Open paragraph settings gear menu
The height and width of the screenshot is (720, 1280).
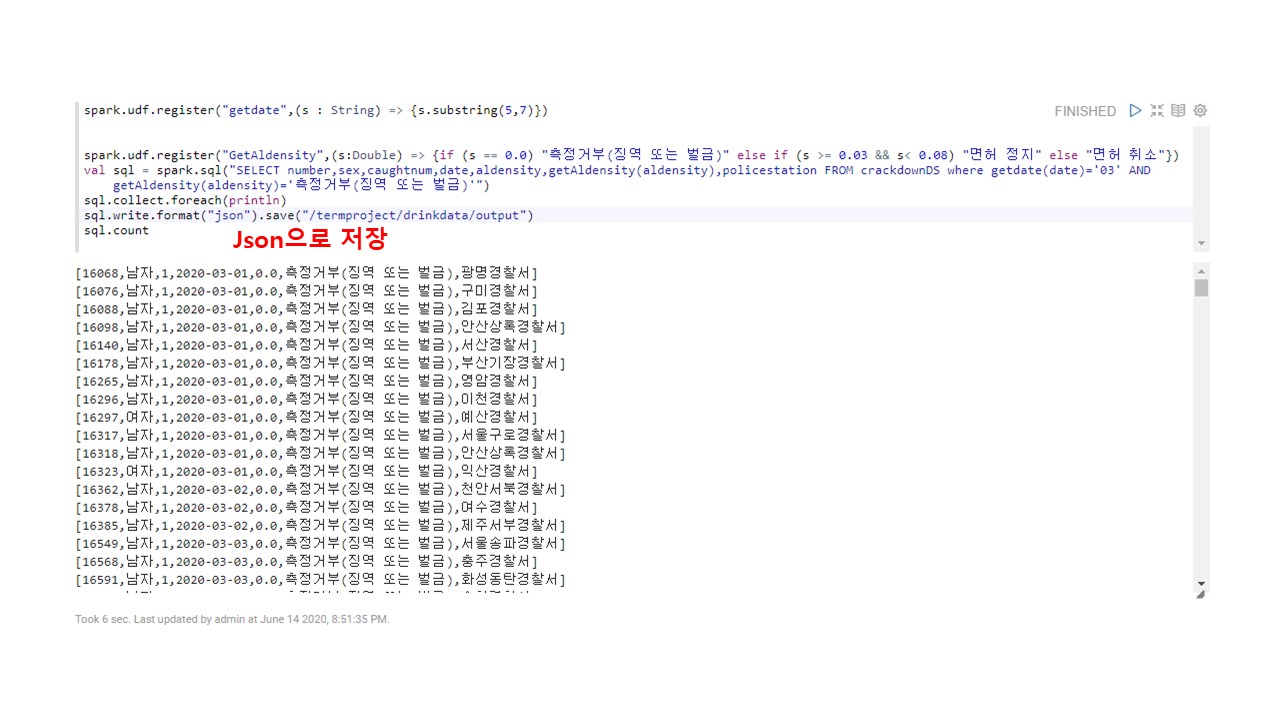click(x=1200, y=111)
